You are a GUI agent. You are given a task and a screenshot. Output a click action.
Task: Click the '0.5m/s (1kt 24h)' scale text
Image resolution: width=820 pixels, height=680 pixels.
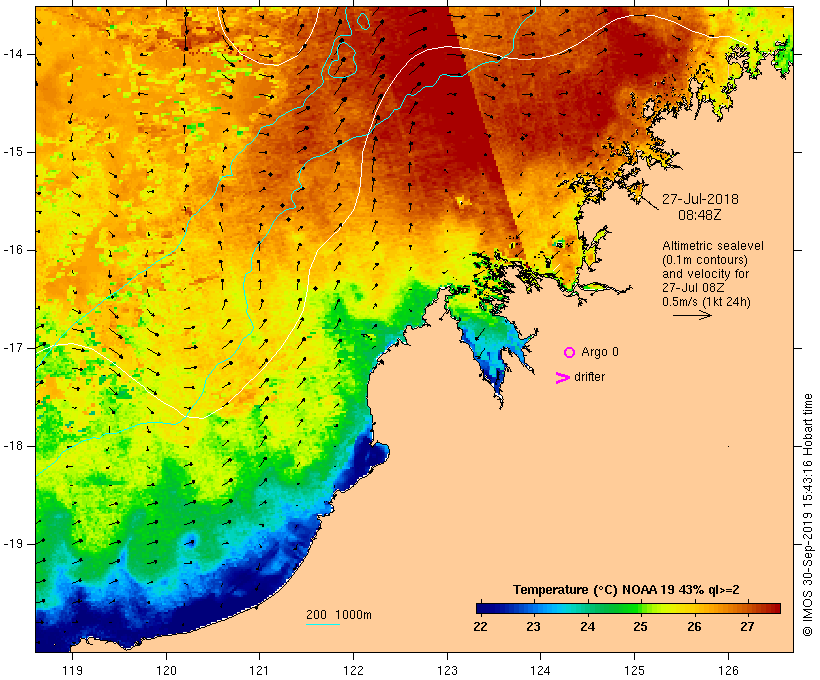point(706,302)
